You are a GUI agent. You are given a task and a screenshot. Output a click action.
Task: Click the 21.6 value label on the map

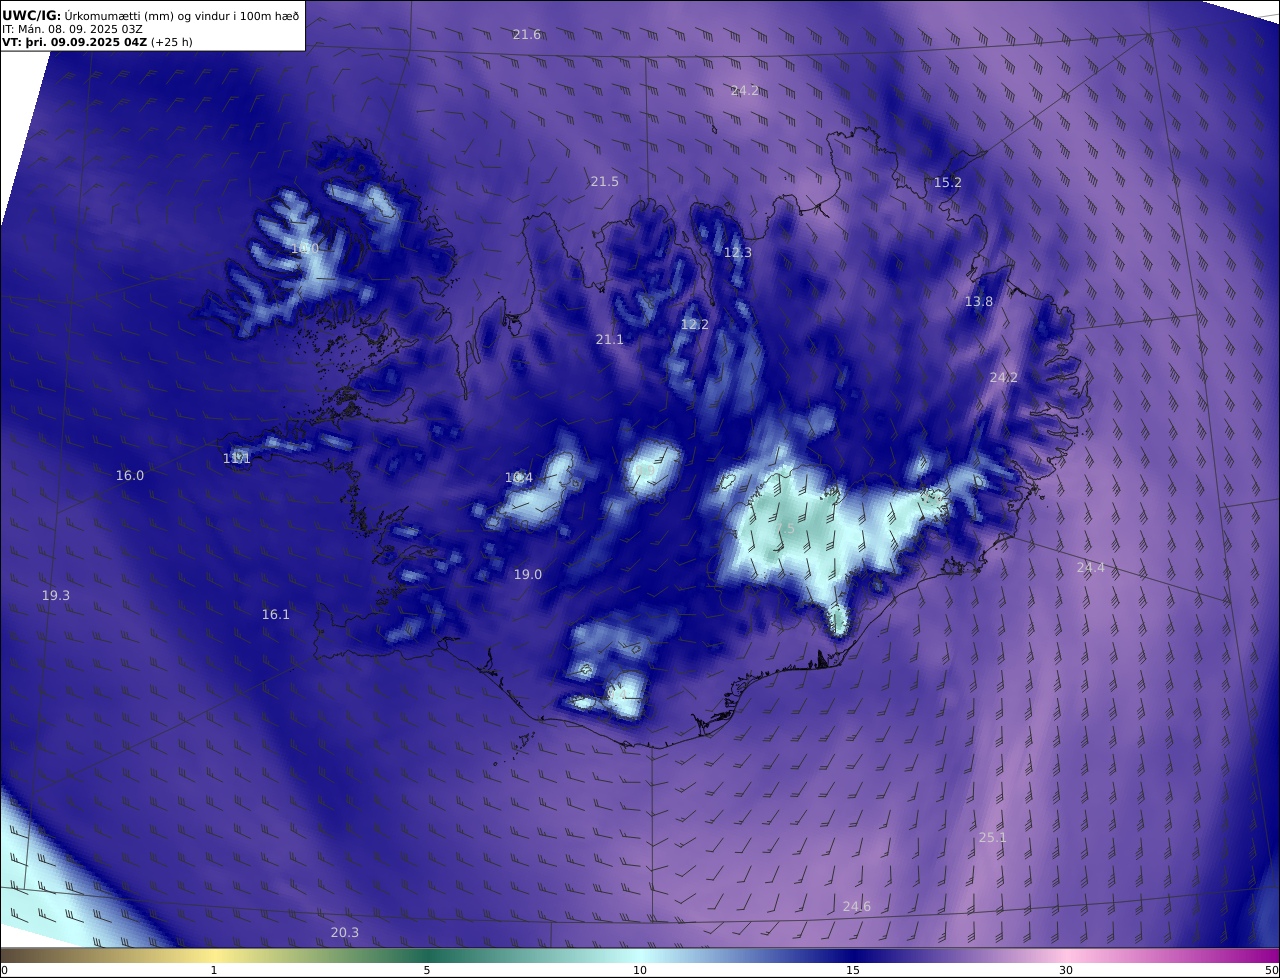point(527,35)
